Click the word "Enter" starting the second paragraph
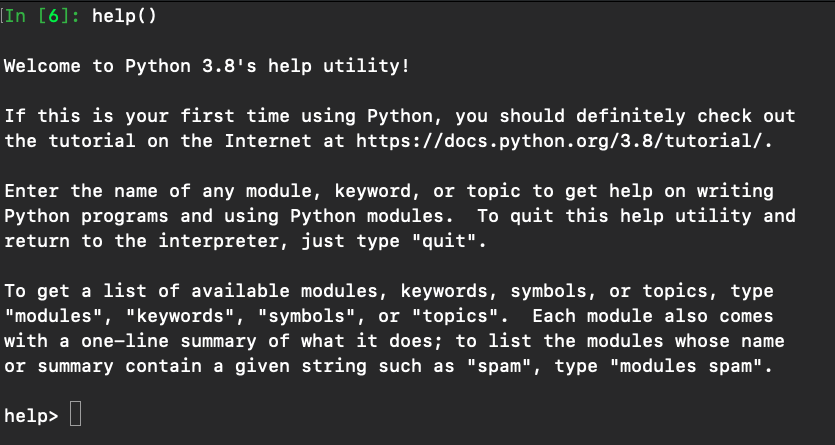Image resolution: width=835 pixels, height=445 pixels. pyautogui.click(x=31, y=191)
